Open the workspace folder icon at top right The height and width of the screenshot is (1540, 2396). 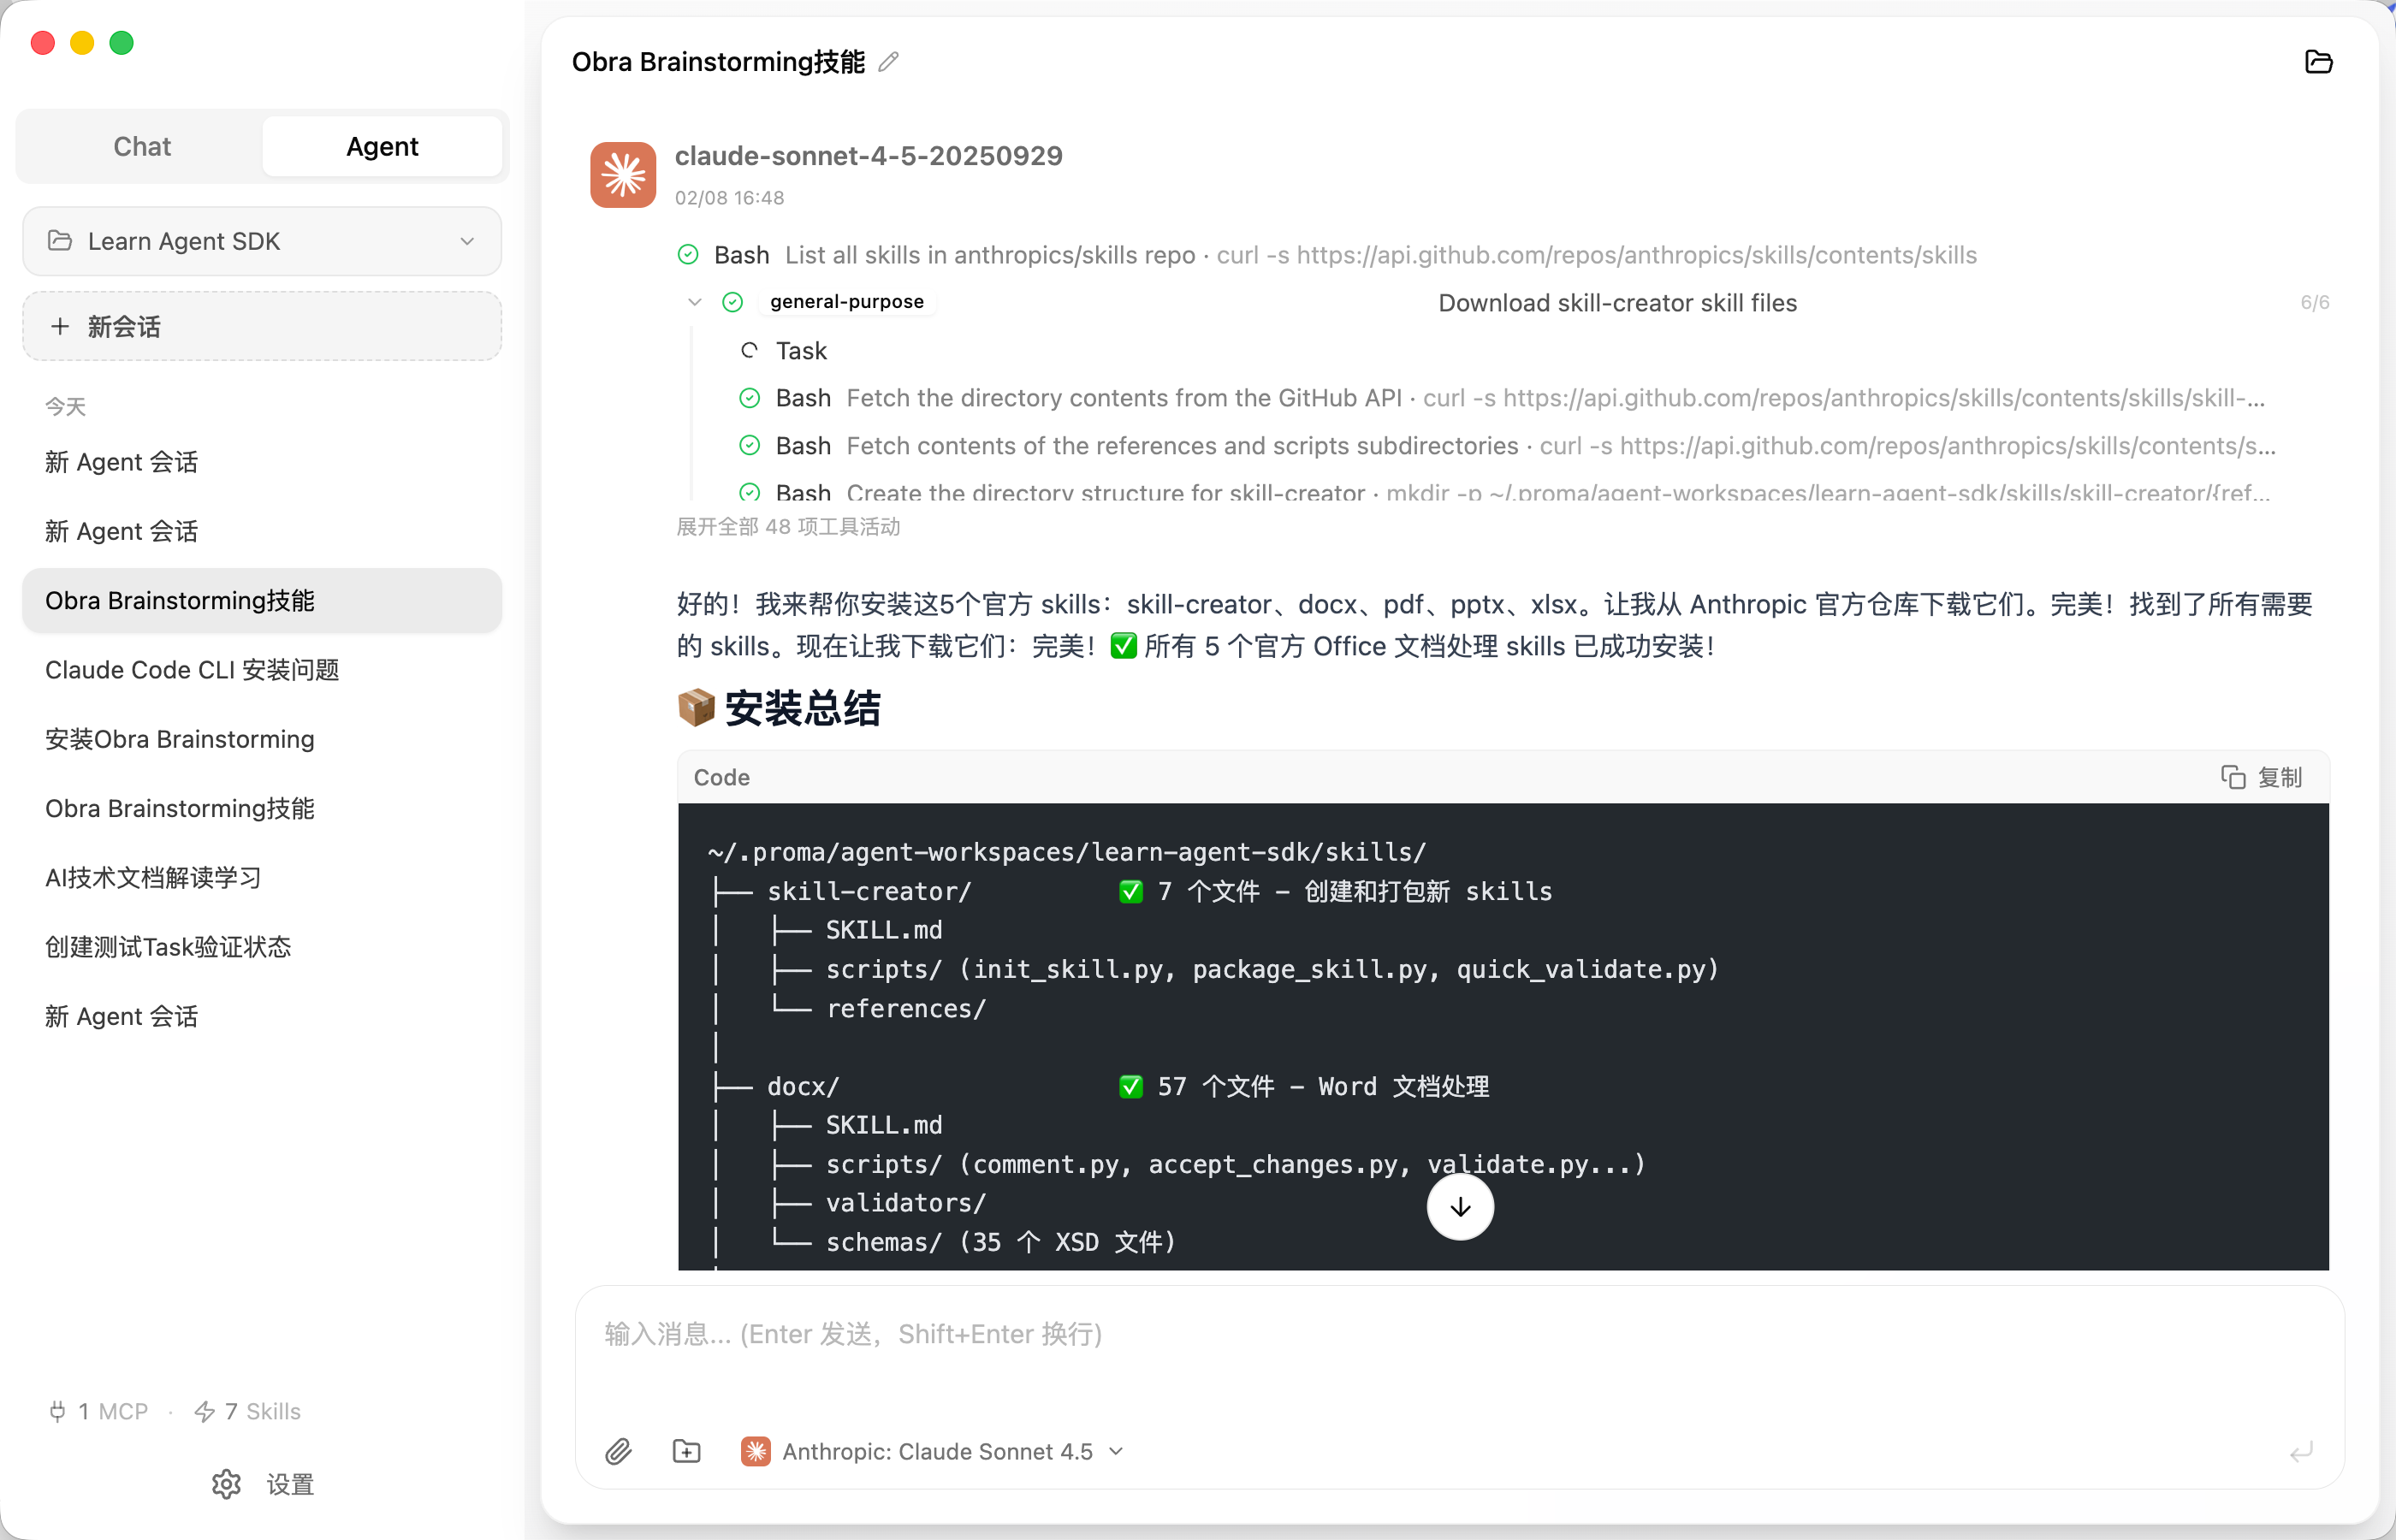pyautogui.click(x=2318, y=62)
